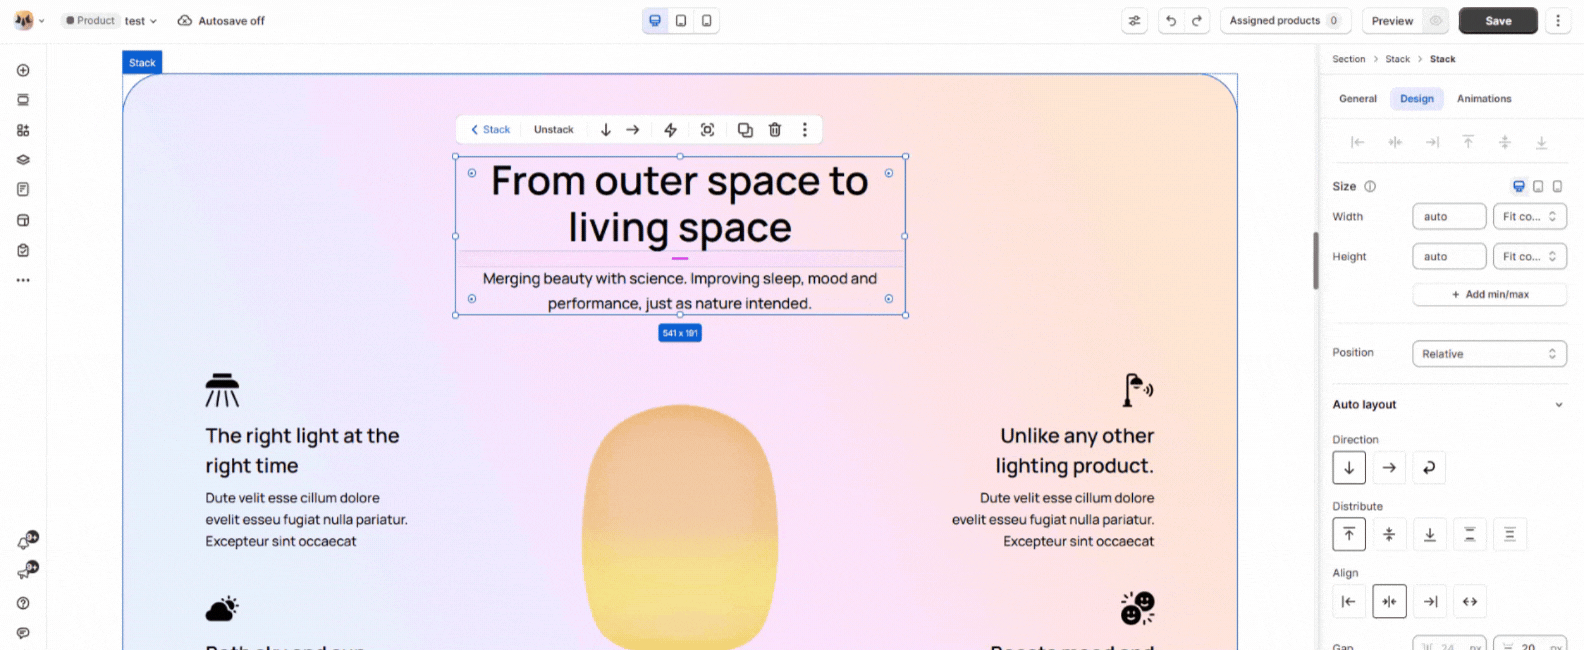Switch to the General tab
This screenshot has width=1584, height=650.
coord(1357,99)
